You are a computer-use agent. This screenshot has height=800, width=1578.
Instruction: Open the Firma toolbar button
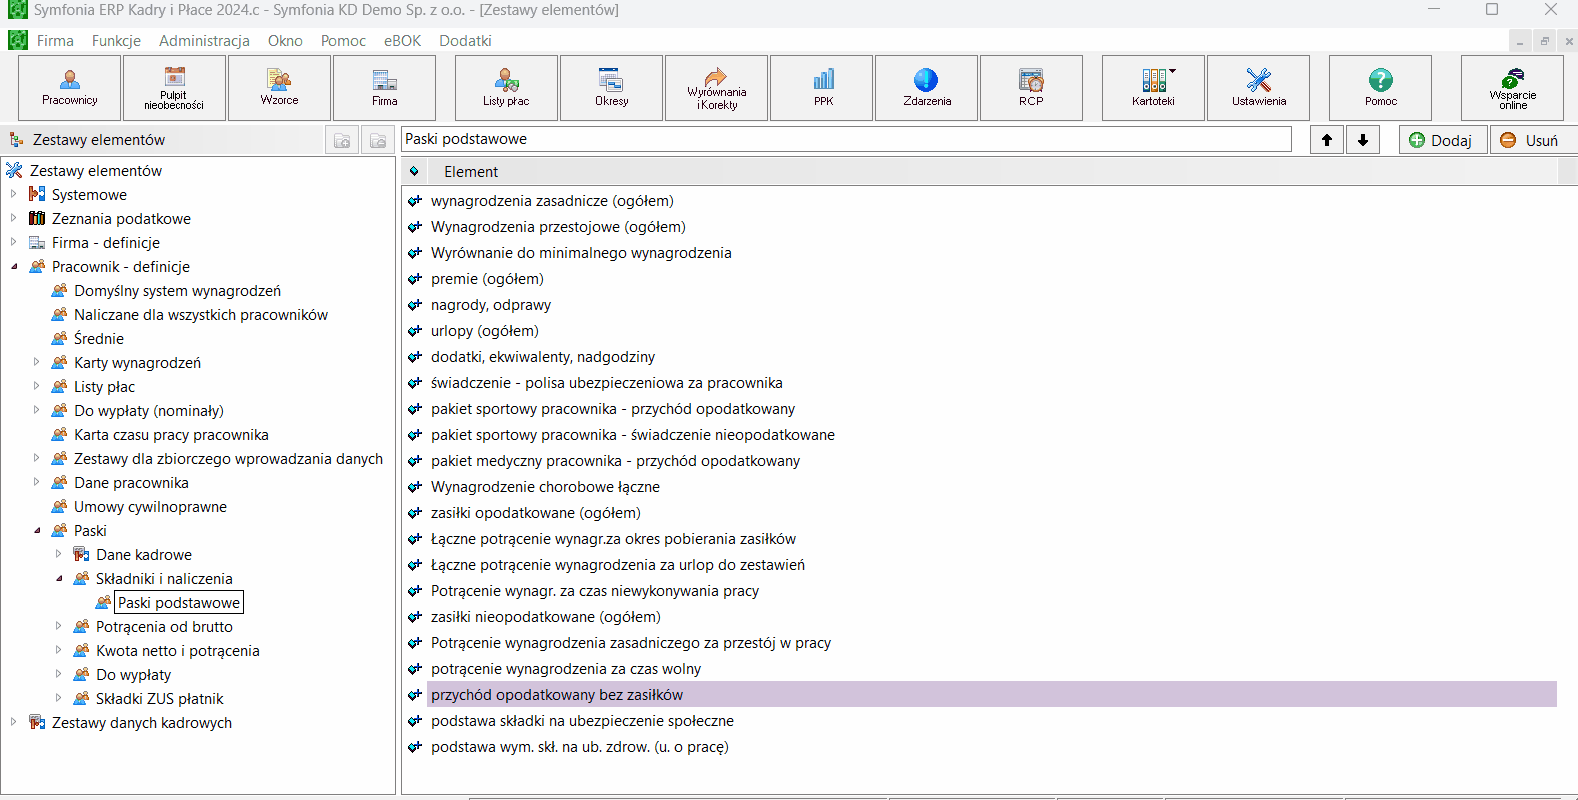(384, 88)
